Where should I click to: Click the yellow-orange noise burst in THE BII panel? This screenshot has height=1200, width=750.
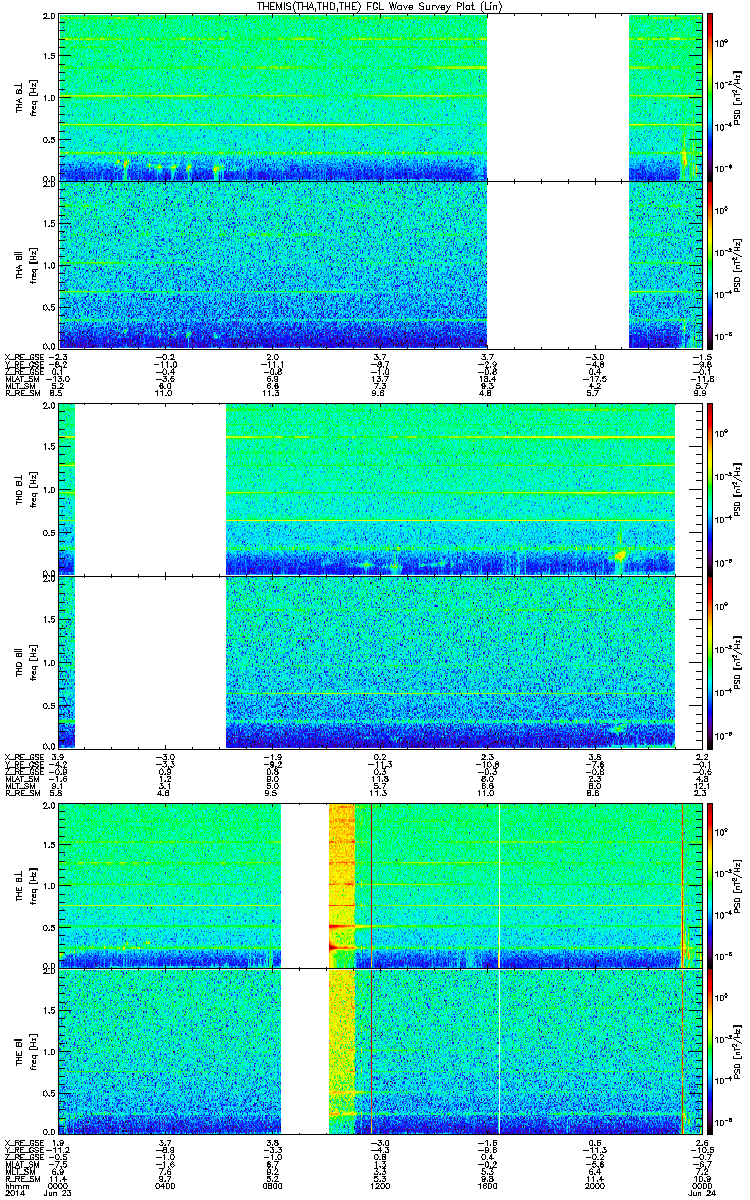(x=342, y=1052)
